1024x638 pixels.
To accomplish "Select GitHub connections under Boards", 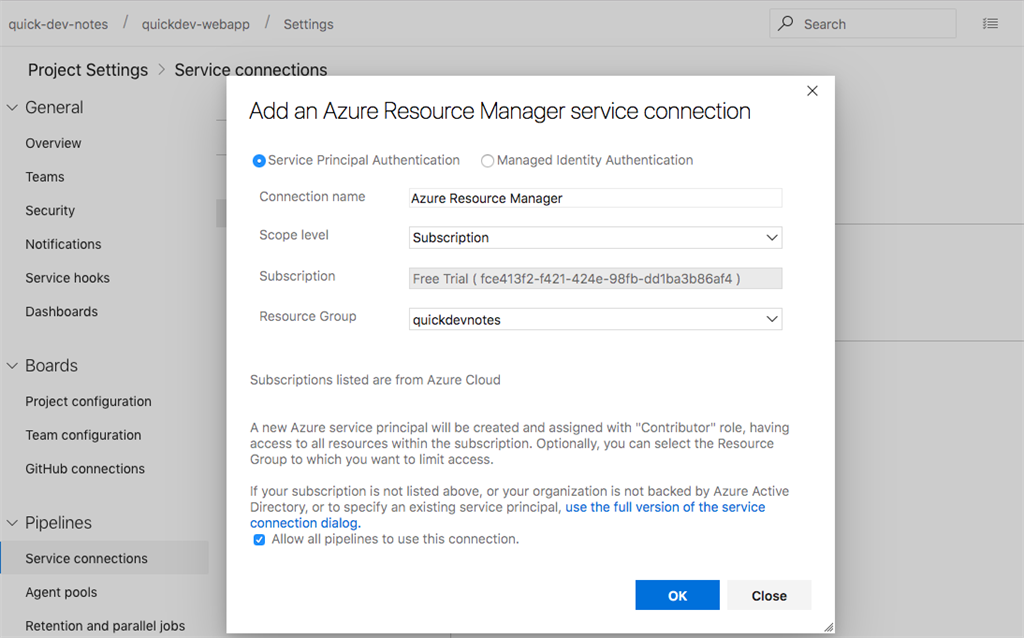I will tap(83, 468).
